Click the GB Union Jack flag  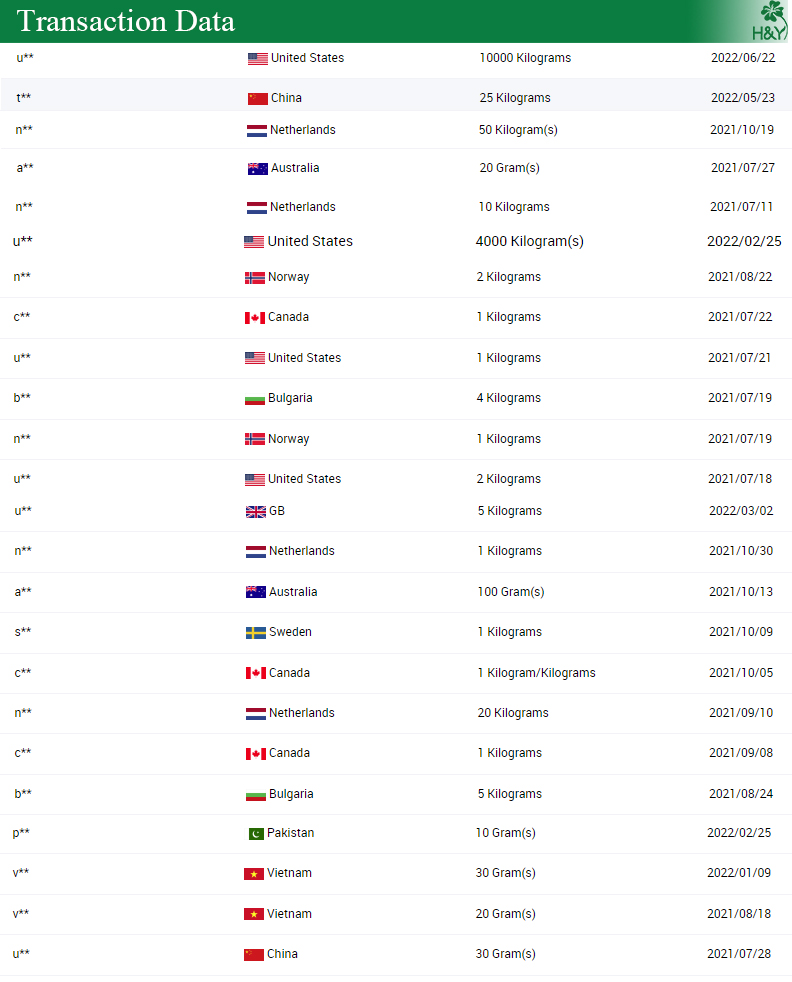click(x=256, y=512)
